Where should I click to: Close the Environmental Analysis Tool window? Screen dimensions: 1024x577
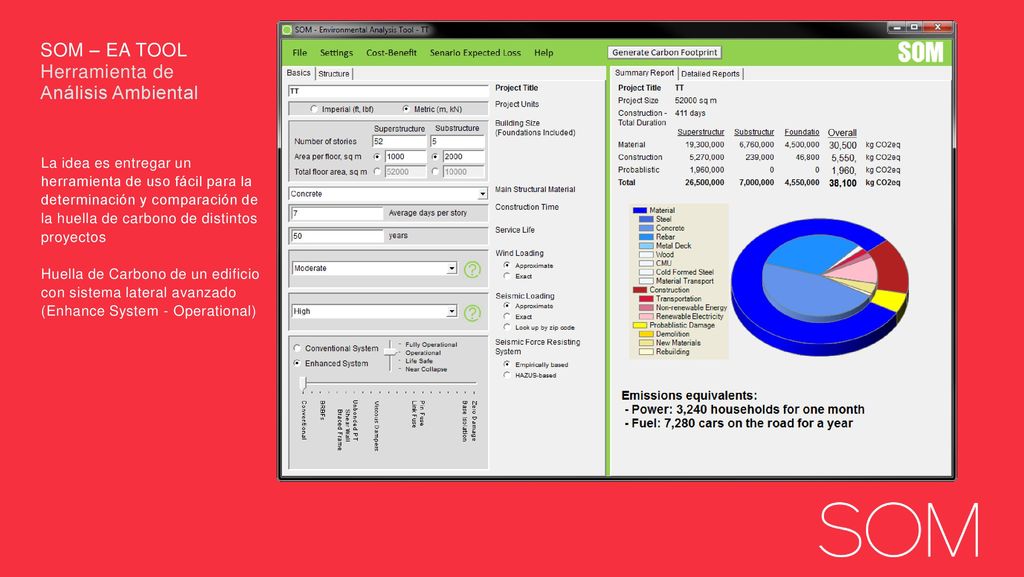938,27
